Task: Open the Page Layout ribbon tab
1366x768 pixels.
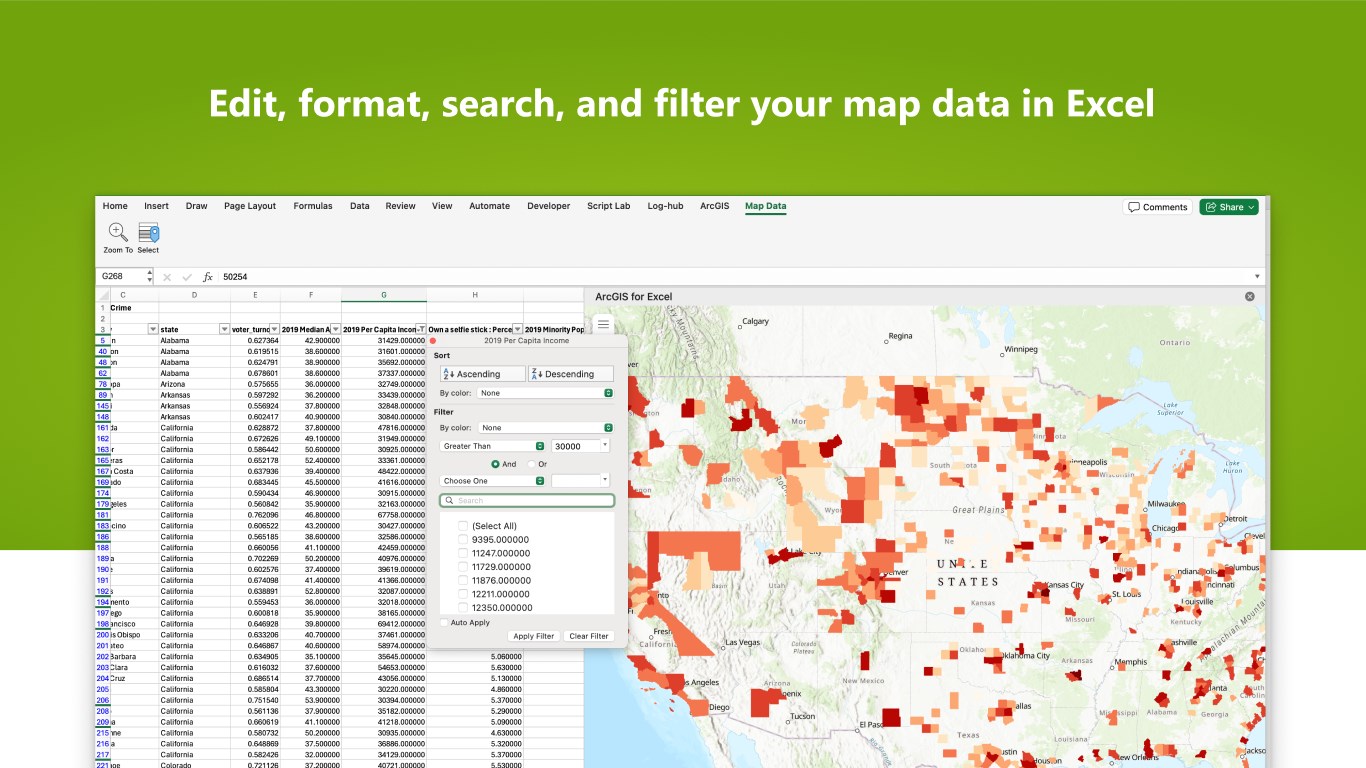Action: (250, 206)
